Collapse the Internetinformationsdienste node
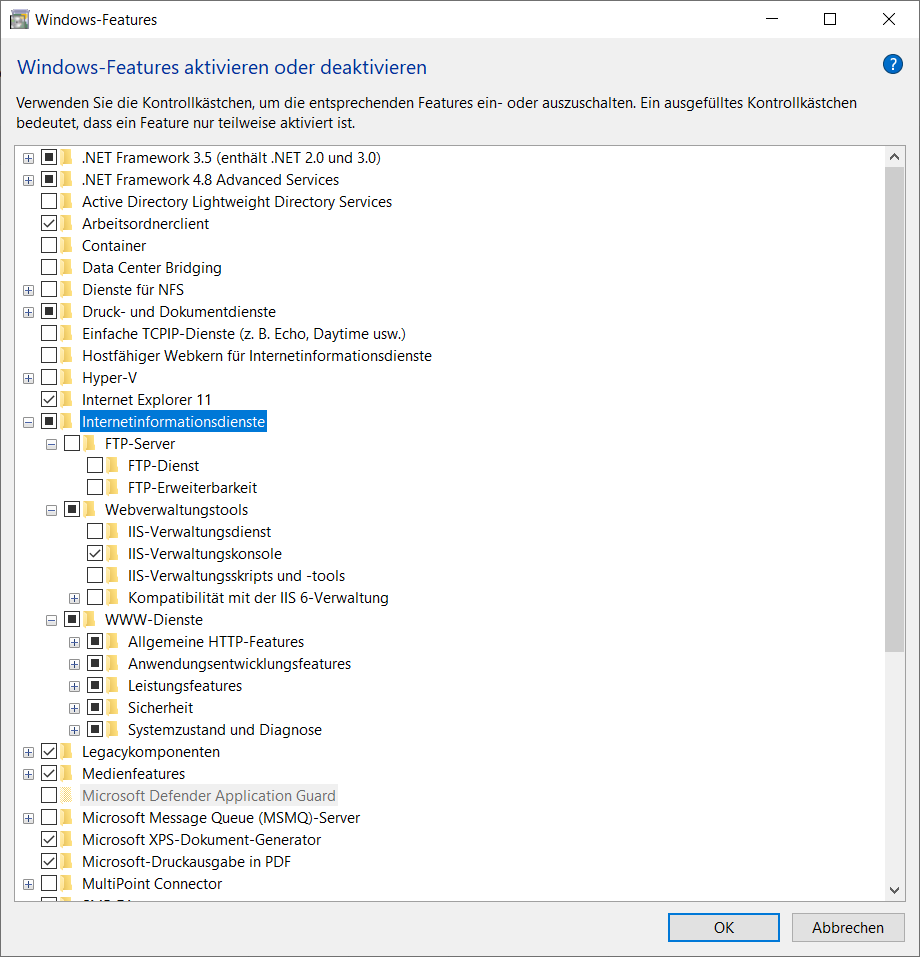Image resolution: width=920 pixels, height=957 pixels. coord(28,421)
